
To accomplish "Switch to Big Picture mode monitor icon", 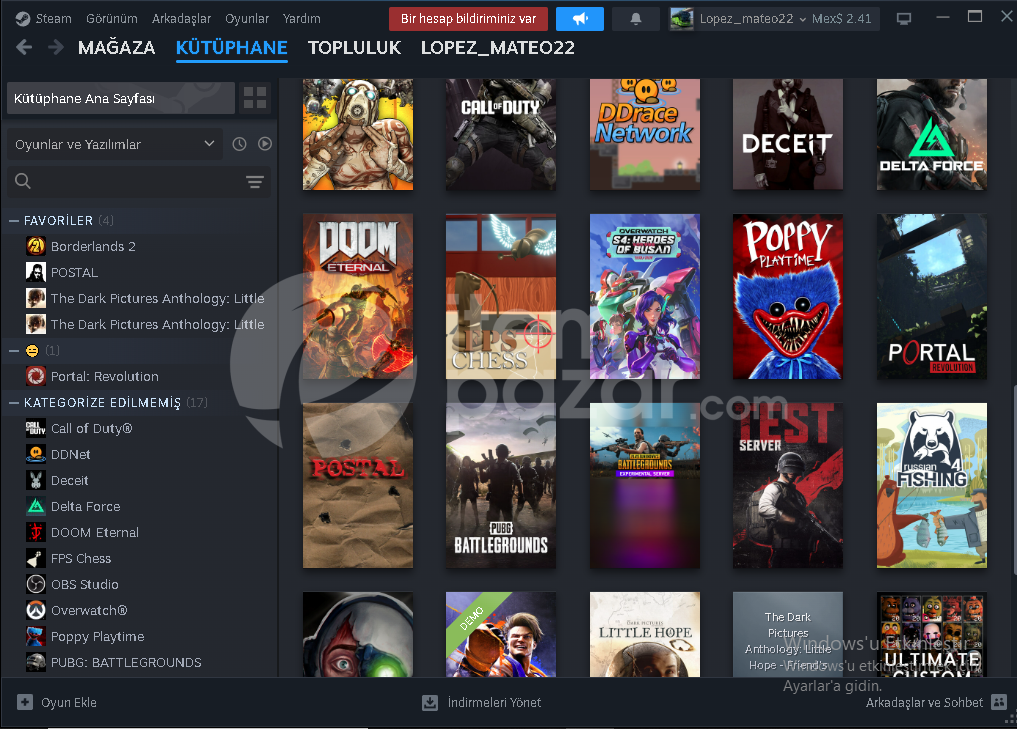I will [x=903, y=19].
